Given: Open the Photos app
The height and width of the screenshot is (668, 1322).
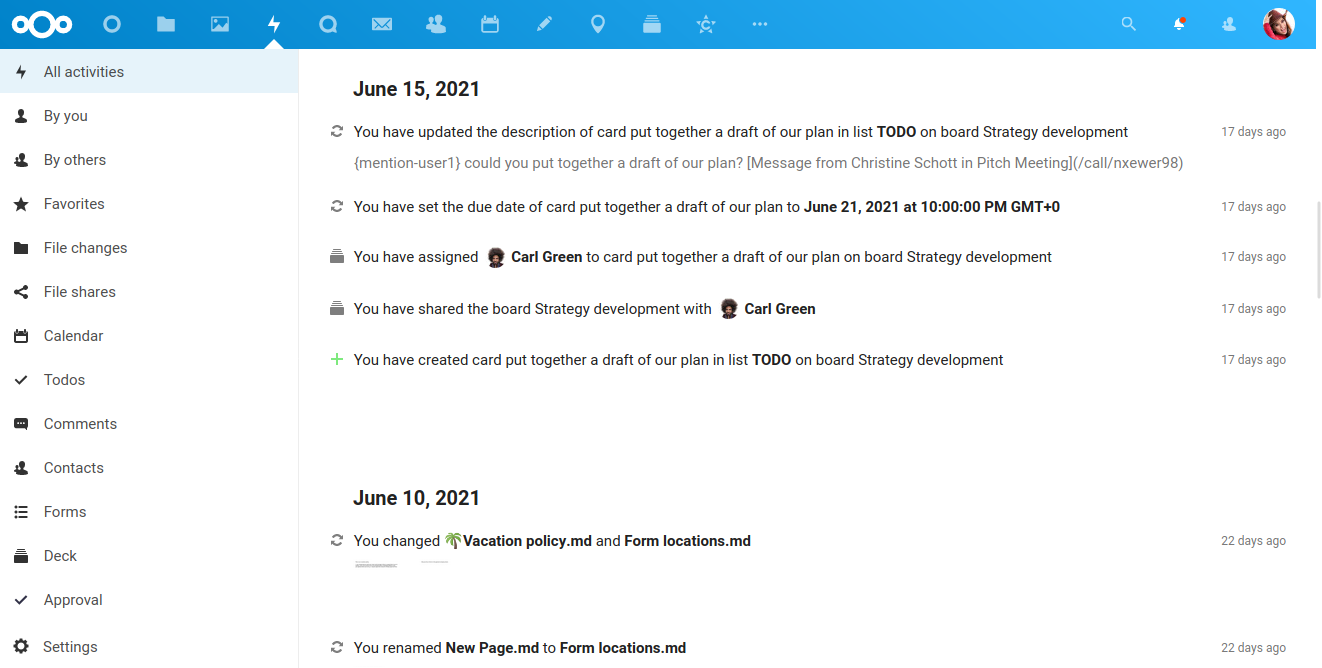Looking at the screenshot, I should pos(220,23).
